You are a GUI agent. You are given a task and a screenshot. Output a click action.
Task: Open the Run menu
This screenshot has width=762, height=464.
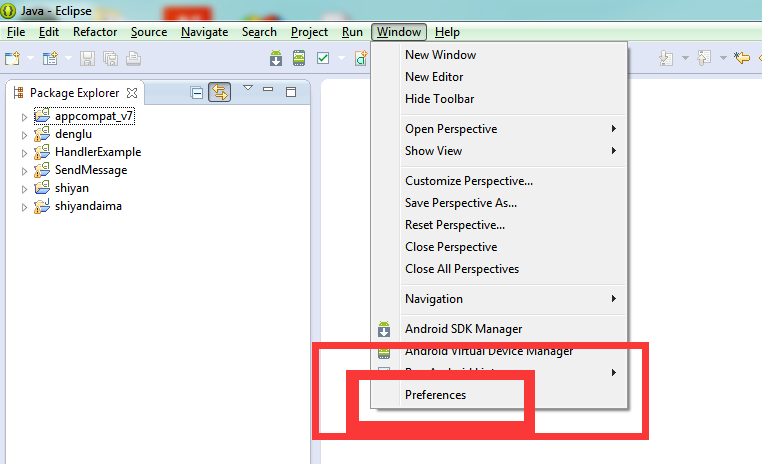coord(352,32)
